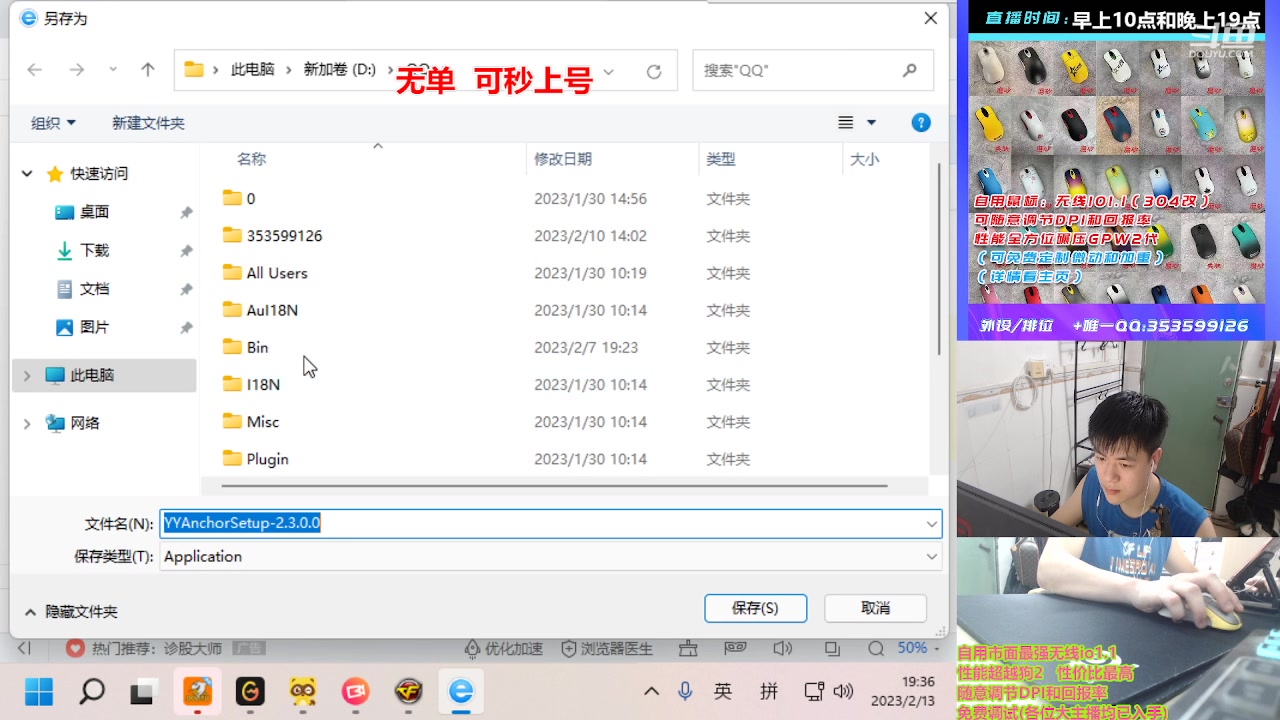Click 隐藏文件夹 to collapse folders
This screenshot has height=720, width=1280.
click(x=71, y=611)
